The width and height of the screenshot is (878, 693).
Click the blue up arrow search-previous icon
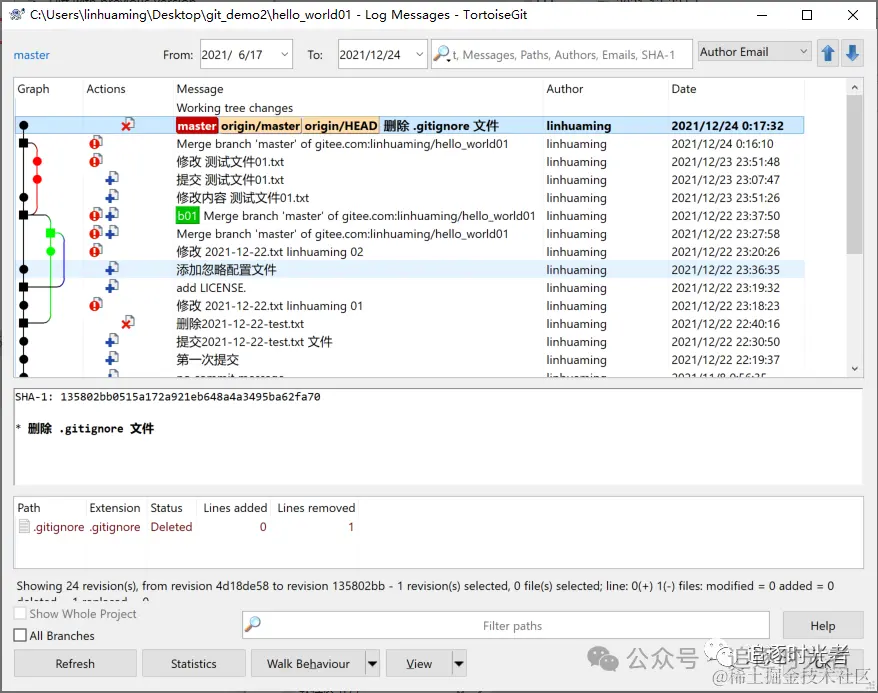coord(828,53)
